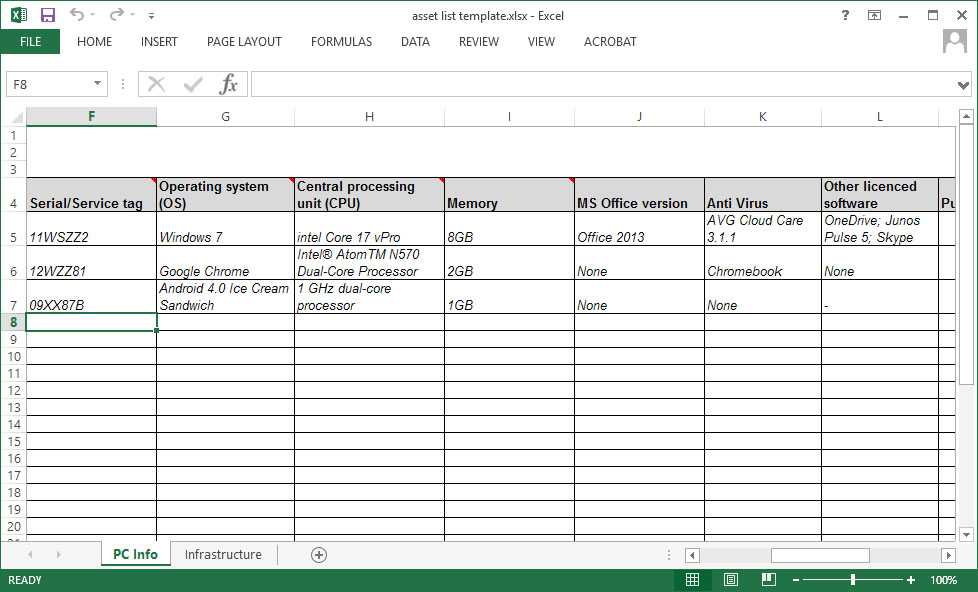The height and width of the screenshot is (592, 978).
Task: Expand the formula bar chevron
Action: click(963, 85)
